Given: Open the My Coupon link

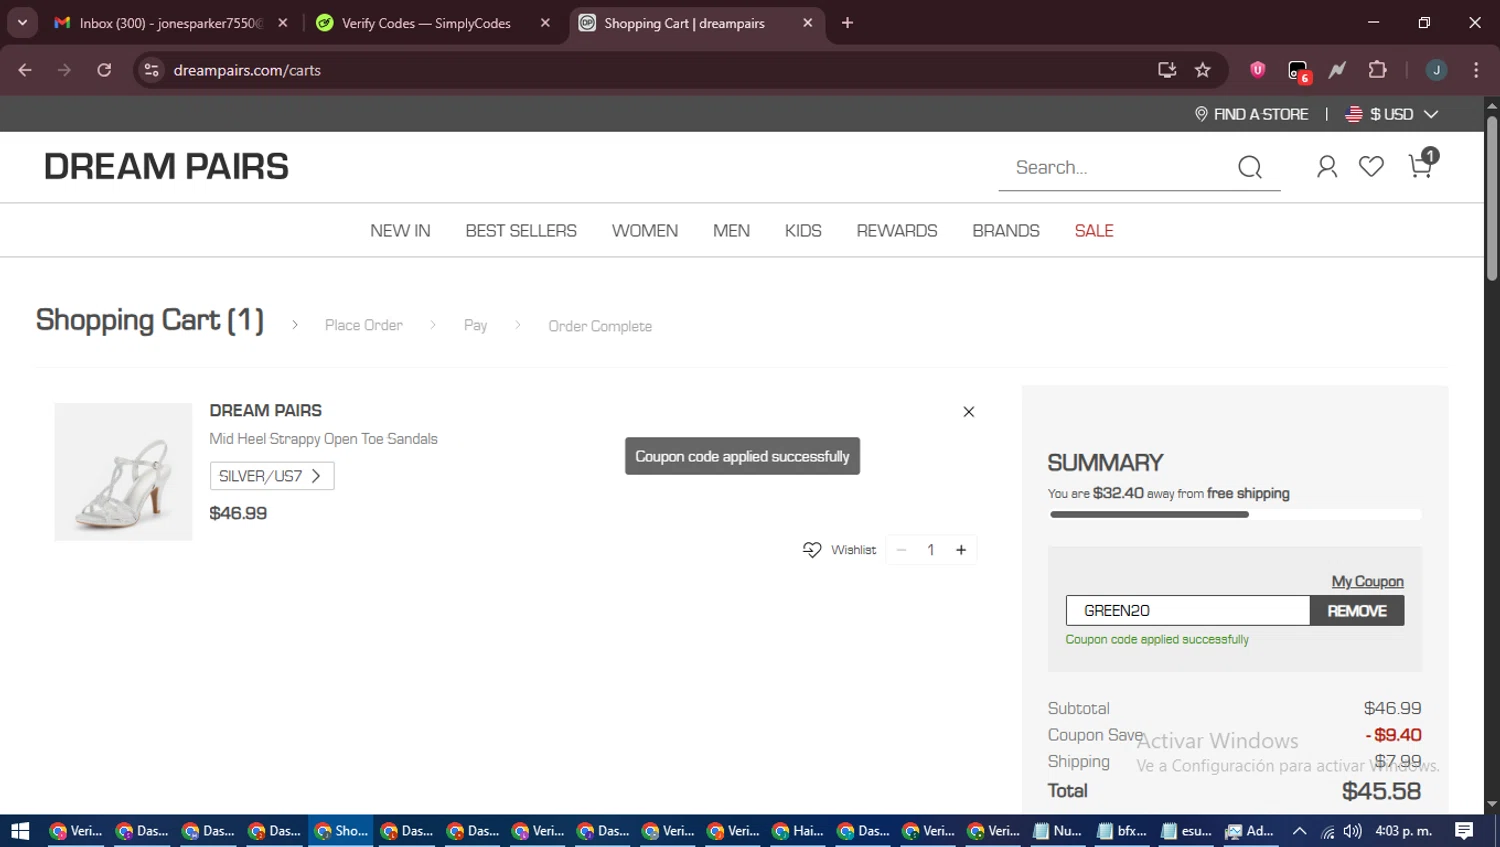Looking at the screenshot, I should click(x=1367, y=581).
